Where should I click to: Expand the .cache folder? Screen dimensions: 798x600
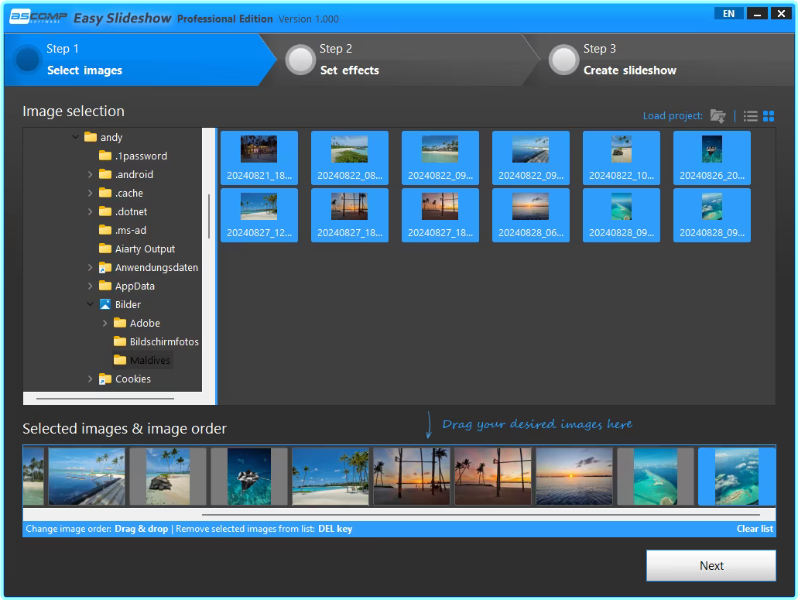(90, 193)
